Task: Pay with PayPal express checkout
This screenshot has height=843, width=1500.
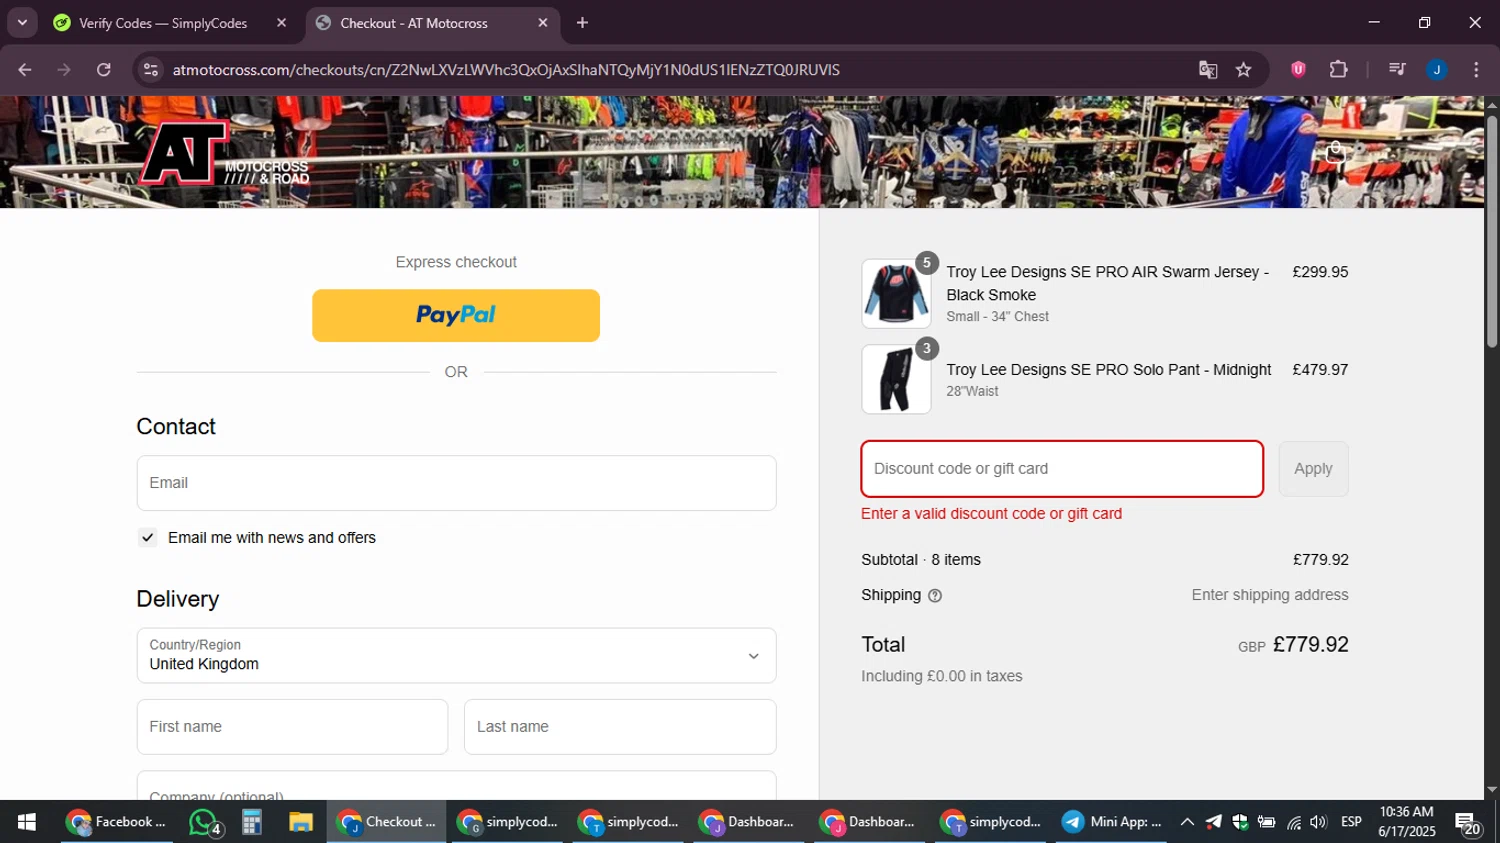Action: [x=456, y=316]
